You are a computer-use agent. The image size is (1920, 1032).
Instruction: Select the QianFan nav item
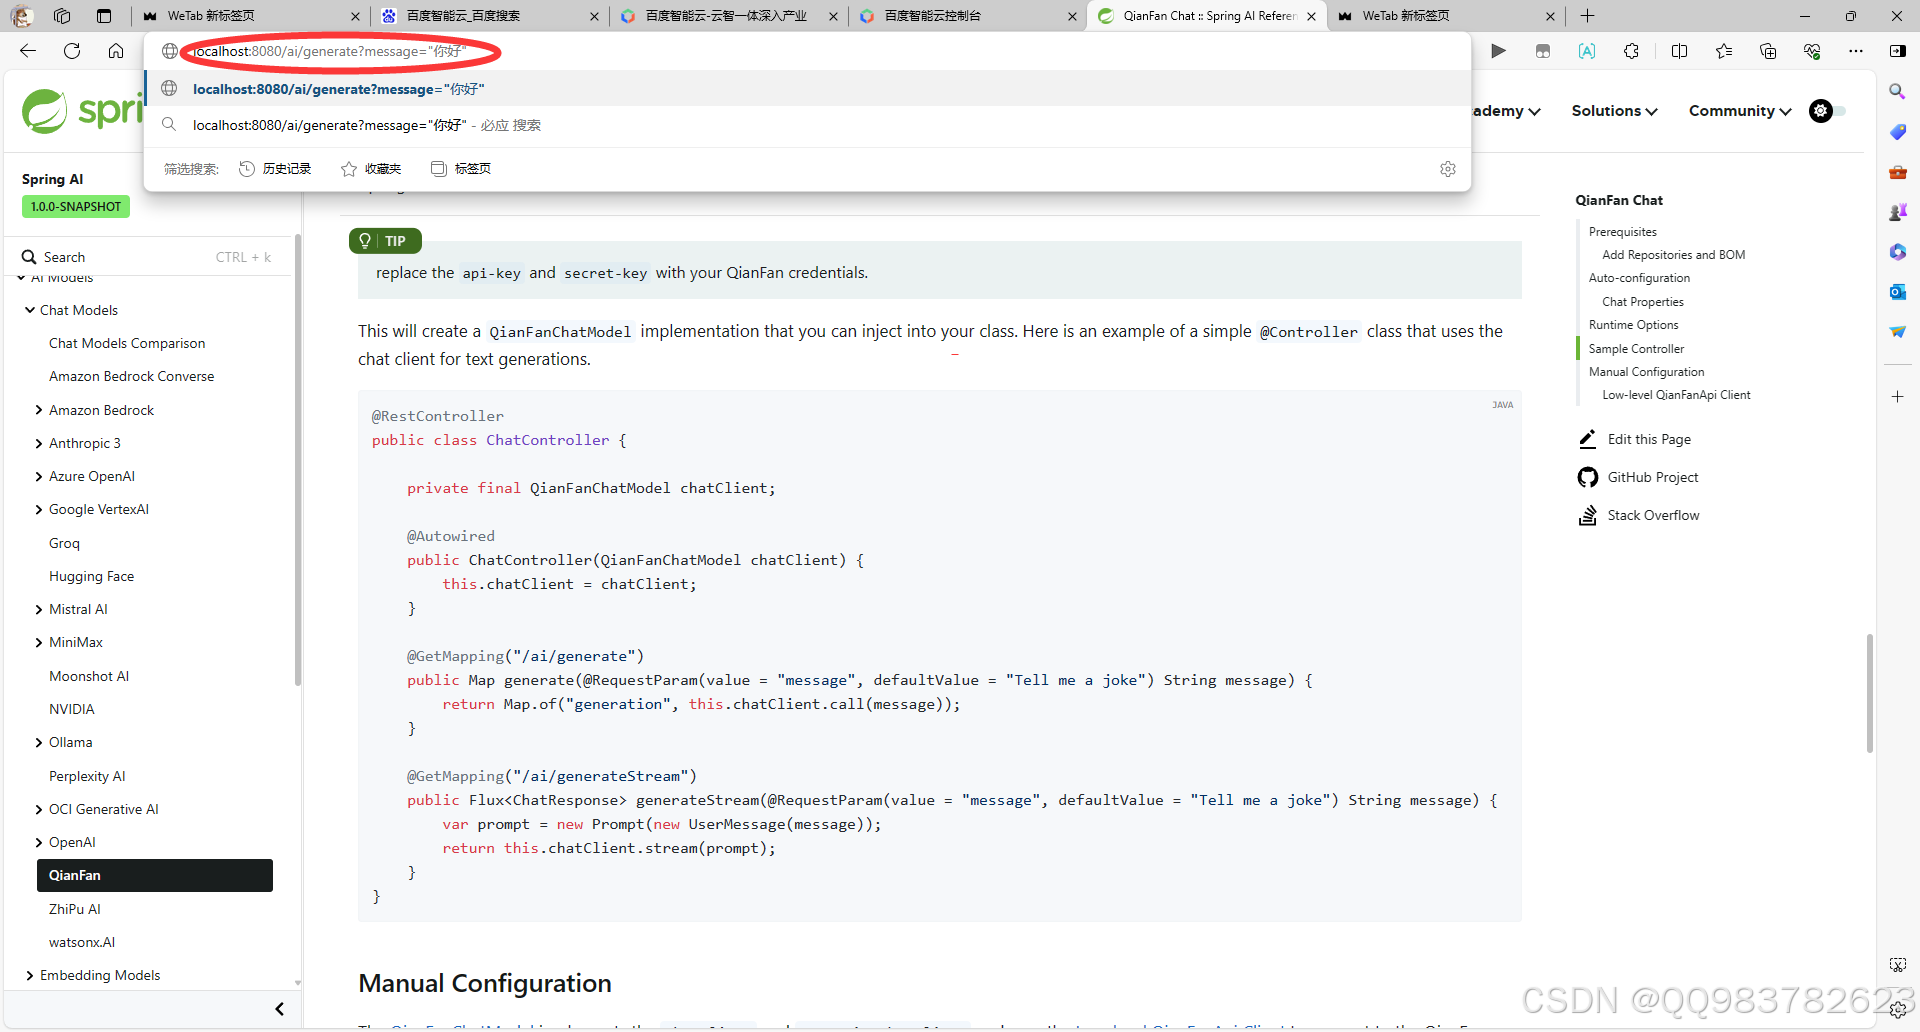click(x=155, y=875)
